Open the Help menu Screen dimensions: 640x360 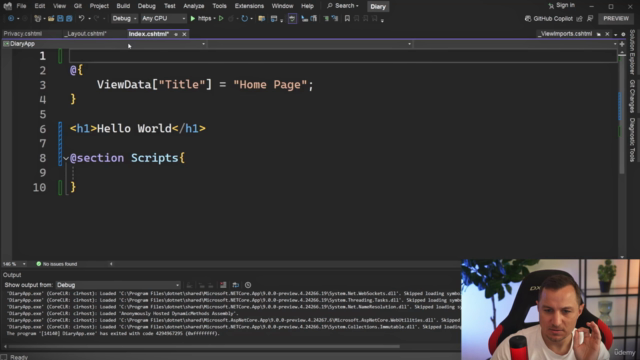tap(307, 6)
